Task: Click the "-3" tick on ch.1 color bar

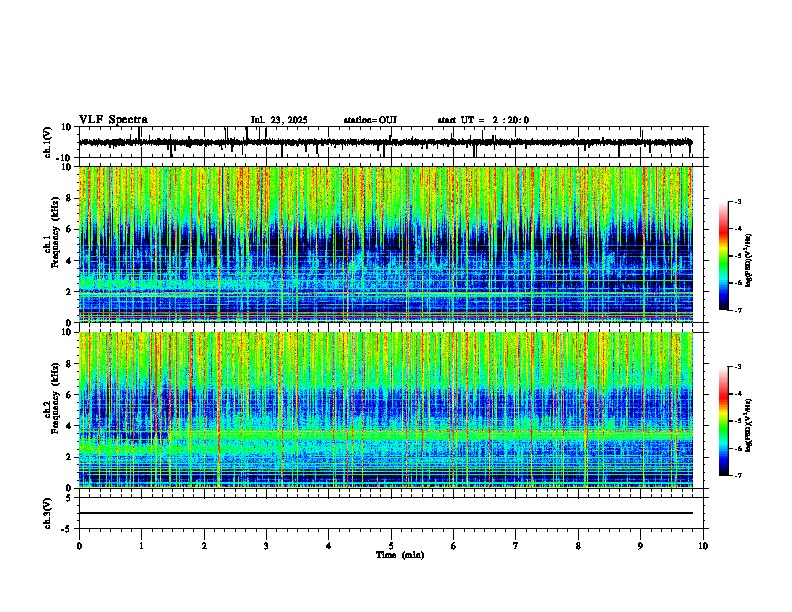Action: click(x=738, y=201)
